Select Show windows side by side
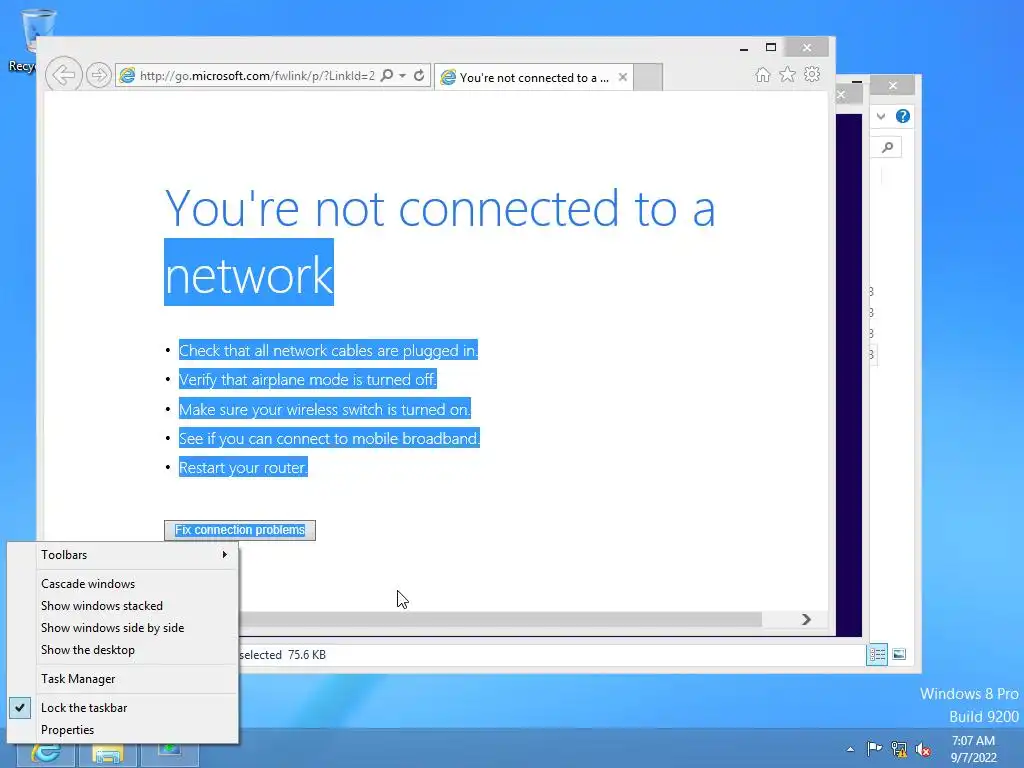The image size is (1024, 768). pyautogui.click(x=112, y=628)
